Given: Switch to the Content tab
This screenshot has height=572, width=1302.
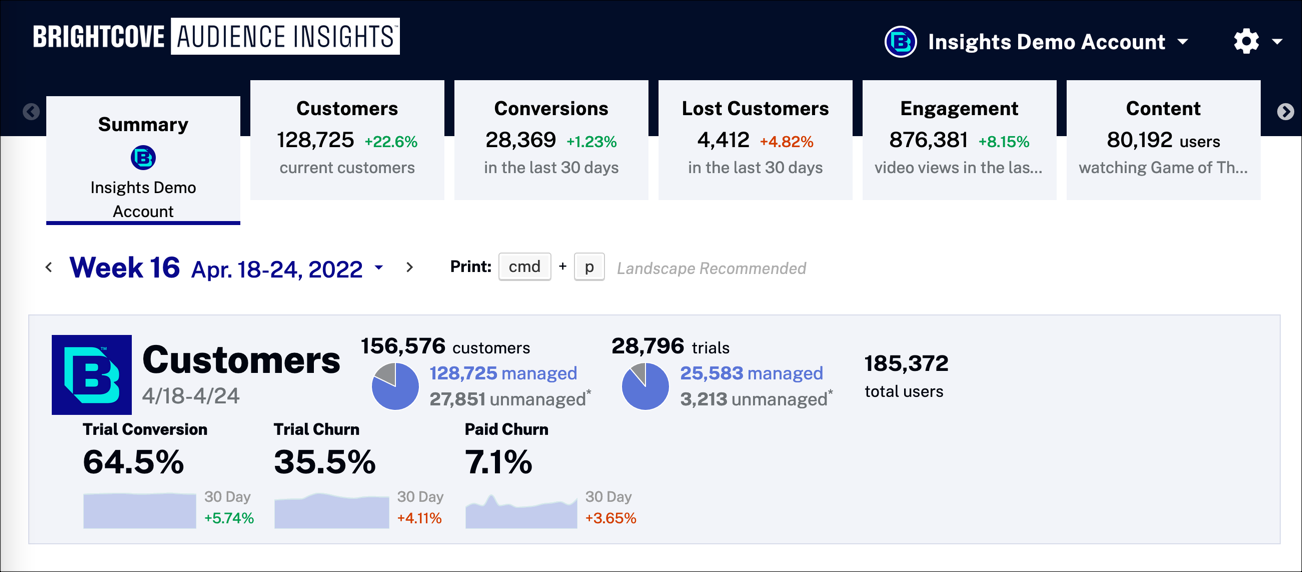Looking at the screenshot, I should pos(1163,139).
